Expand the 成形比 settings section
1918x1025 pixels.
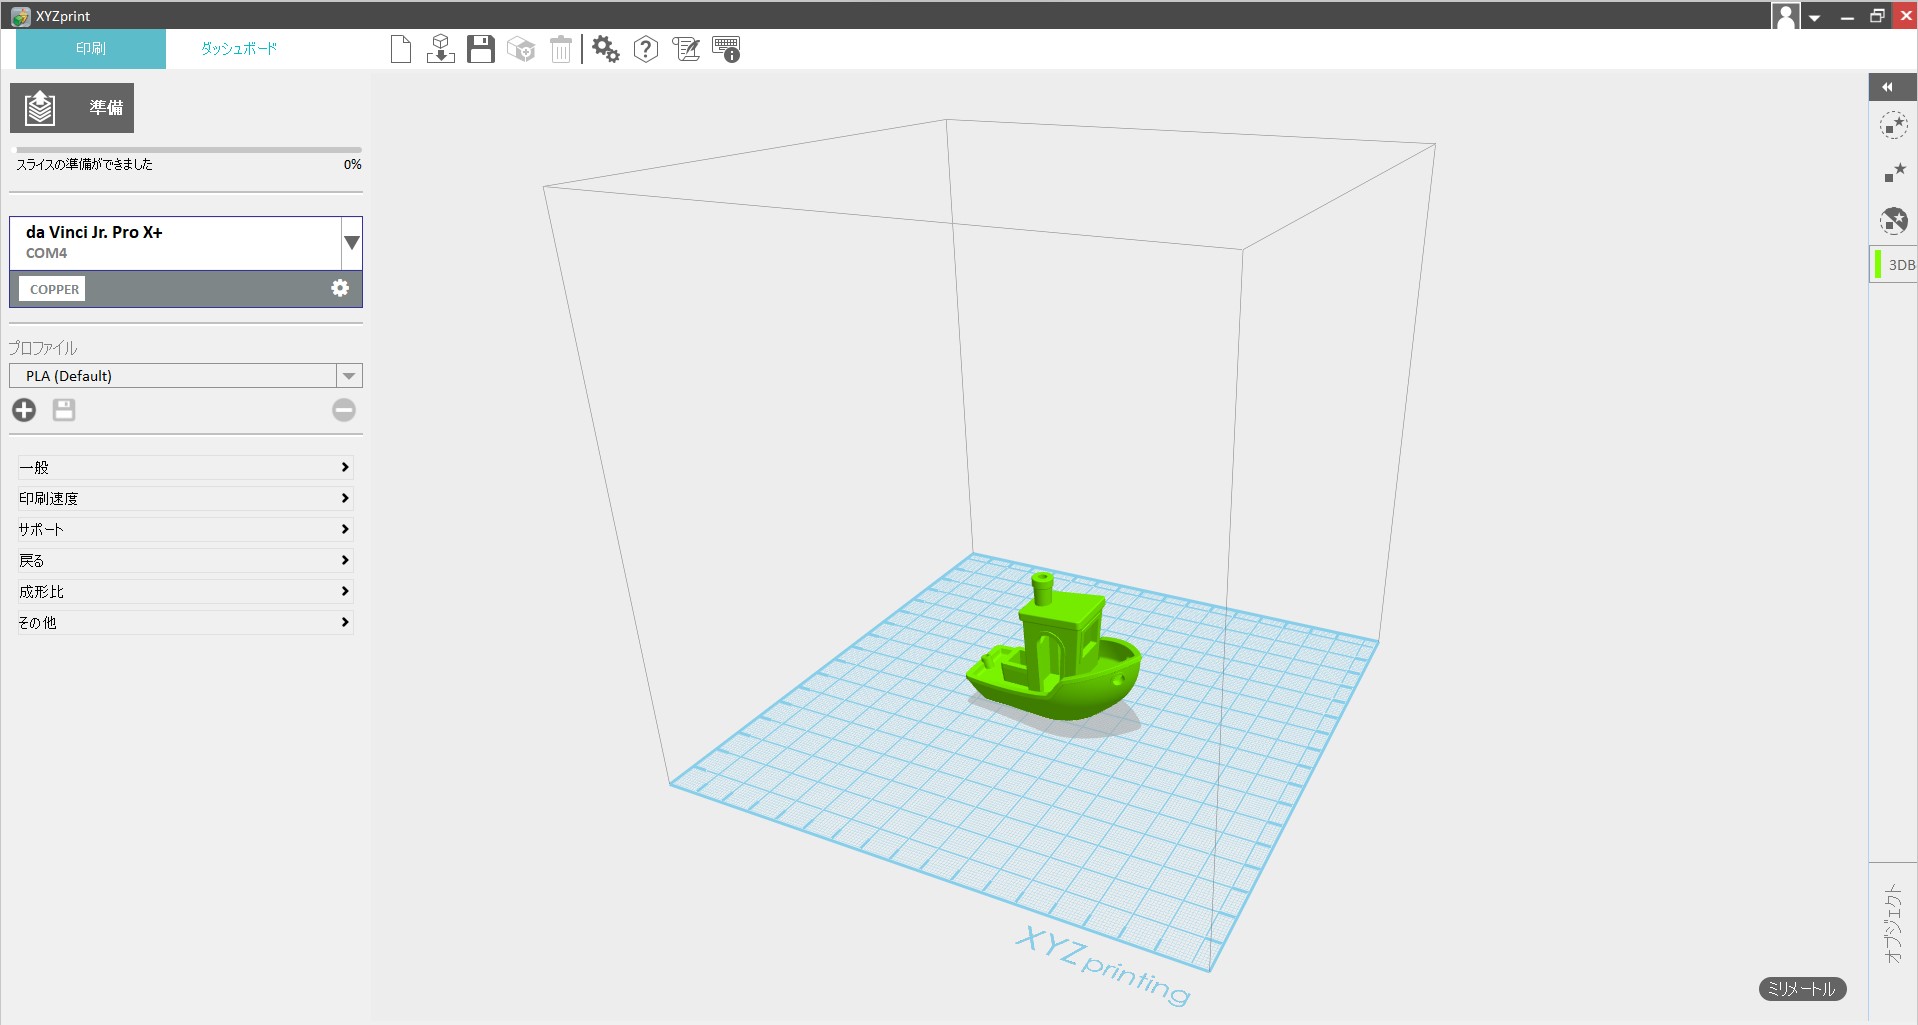click(185, 591)
